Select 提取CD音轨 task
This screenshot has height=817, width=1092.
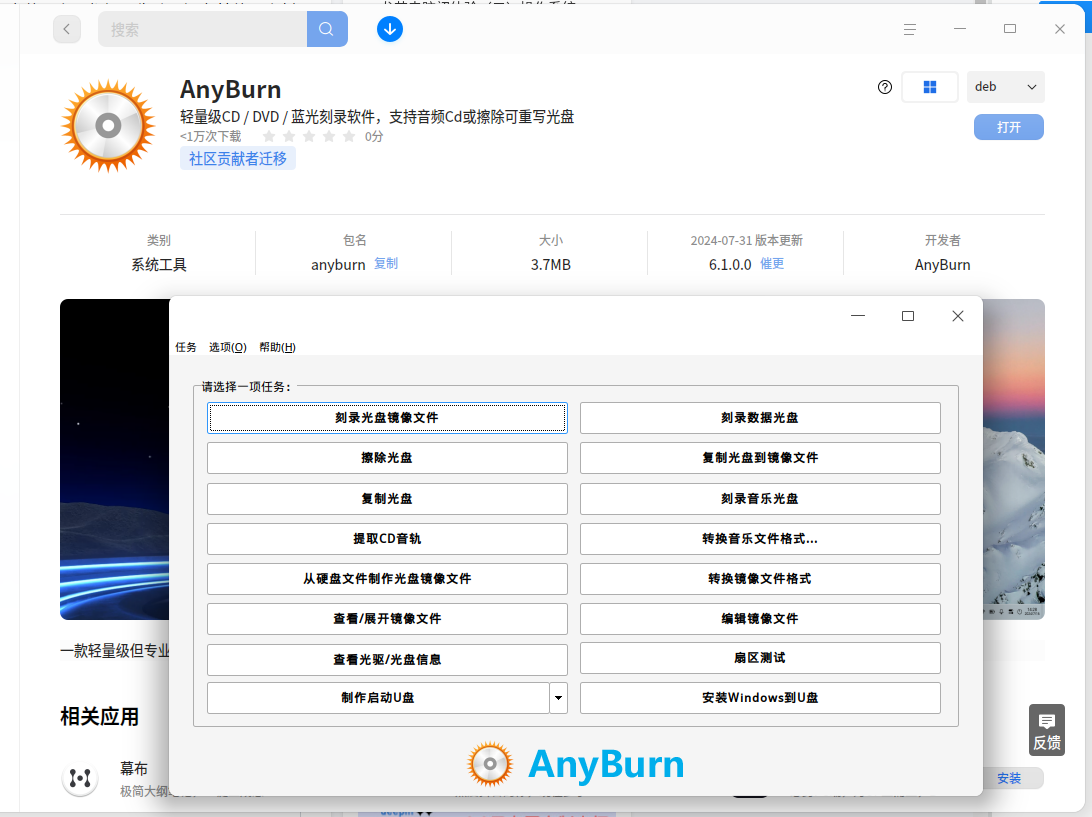[x=387, y=539]
